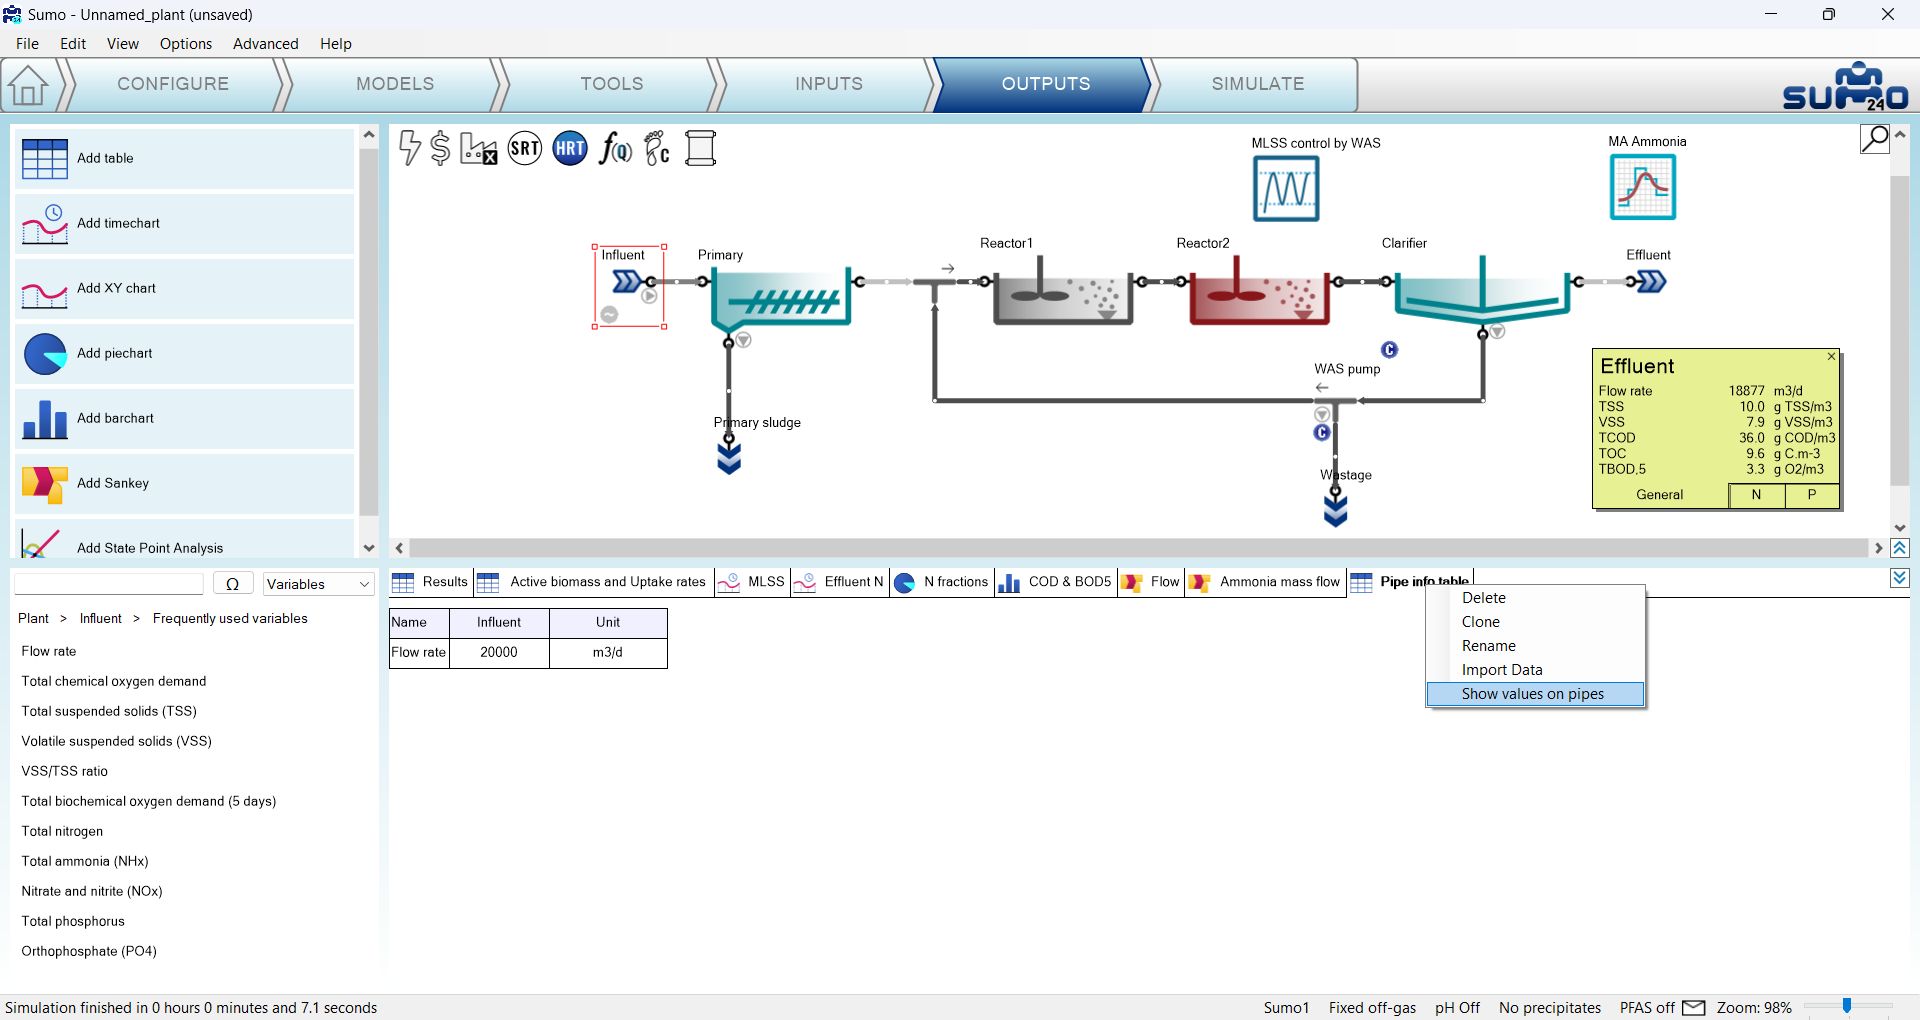Image resolution: width=1920 pixels, height=1020 pixels.
Task: Open the COD & BOD5 tab
Action: [1056, 582]
